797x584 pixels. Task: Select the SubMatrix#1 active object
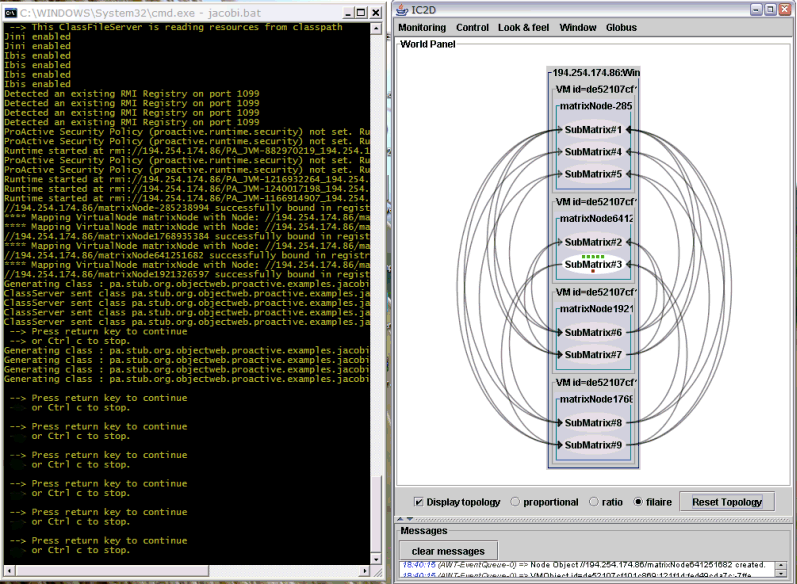(x=593, y=130)
